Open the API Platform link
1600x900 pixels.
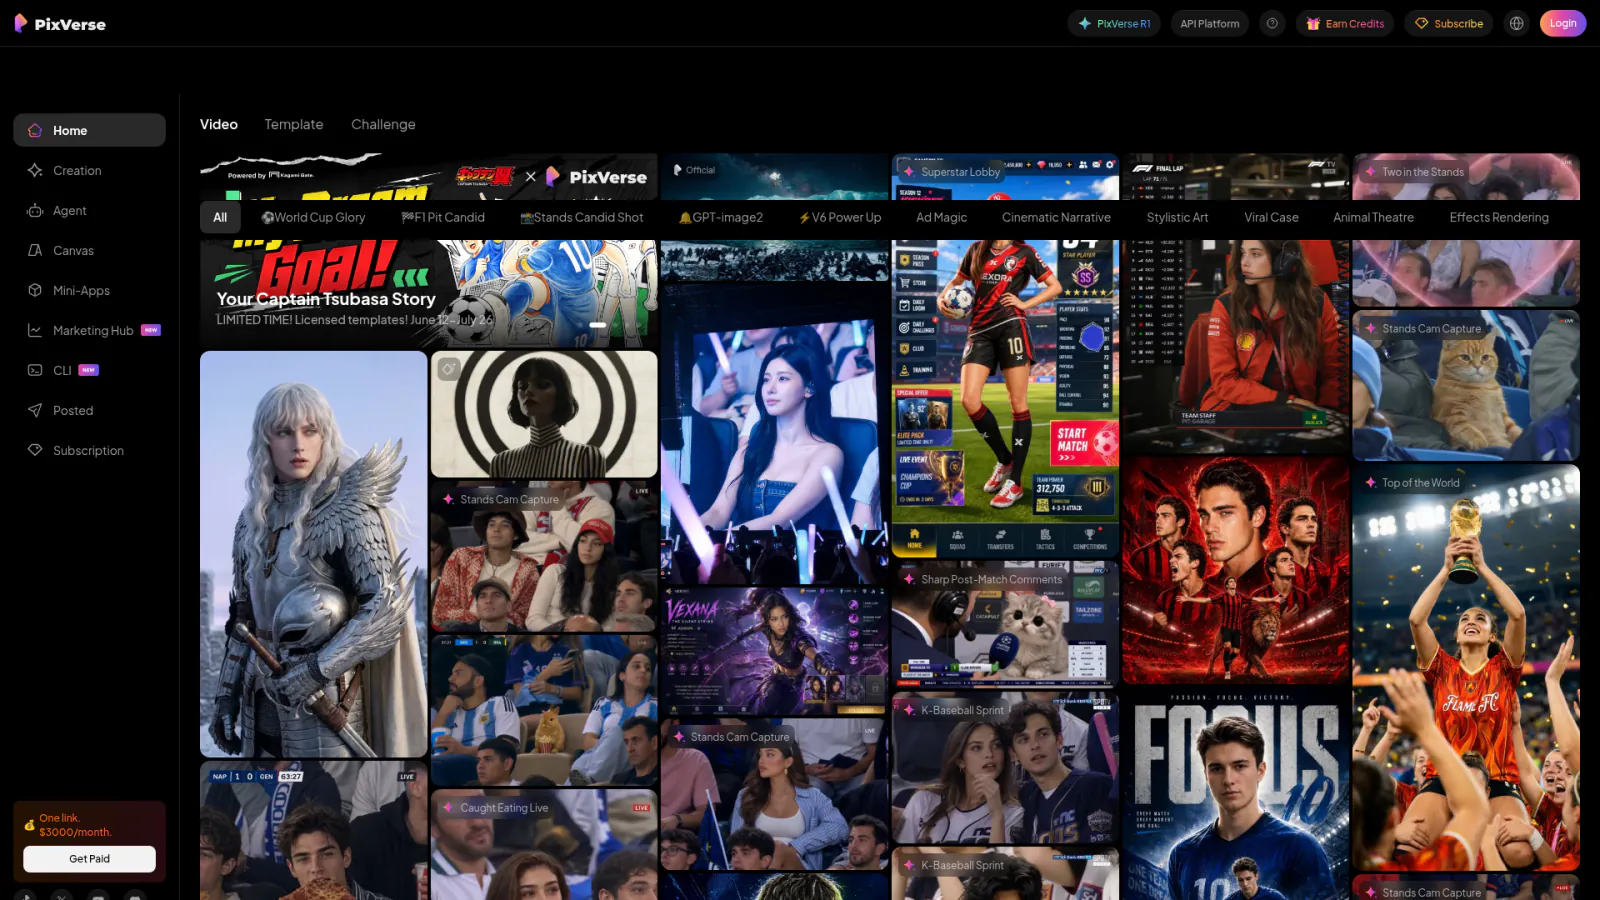(x=1209, y=23)
